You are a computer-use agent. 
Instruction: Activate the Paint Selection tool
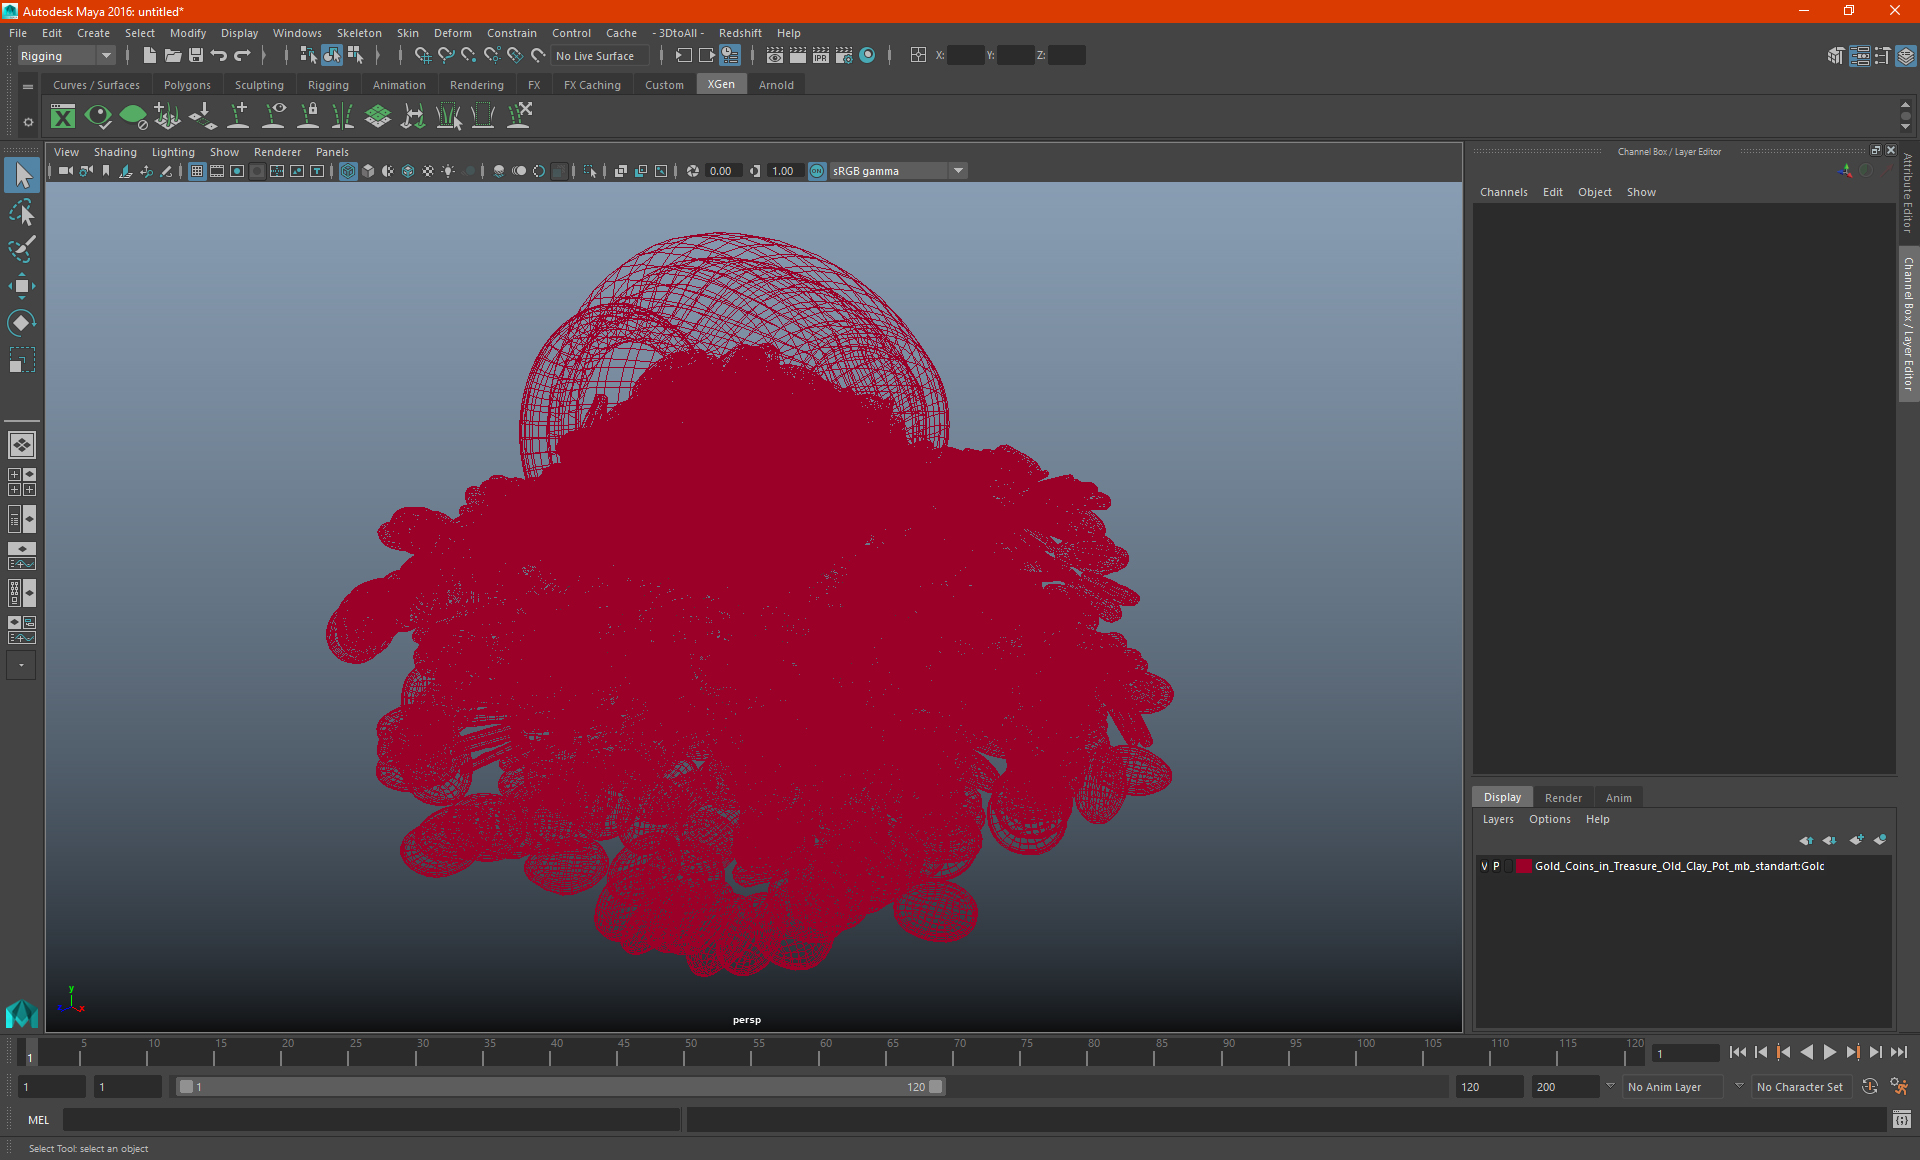click(21, 249)
